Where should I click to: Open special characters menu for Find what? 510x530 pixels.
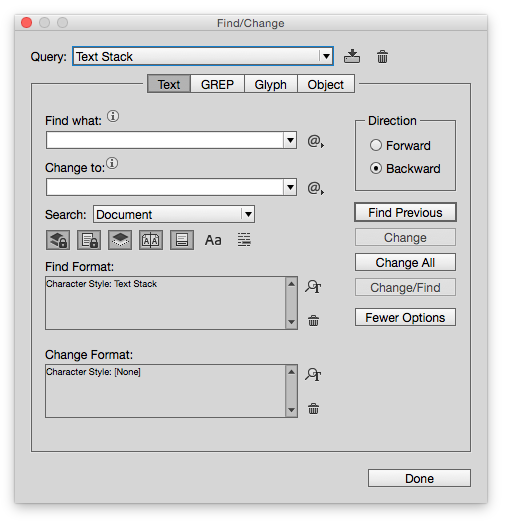[315, 141]
